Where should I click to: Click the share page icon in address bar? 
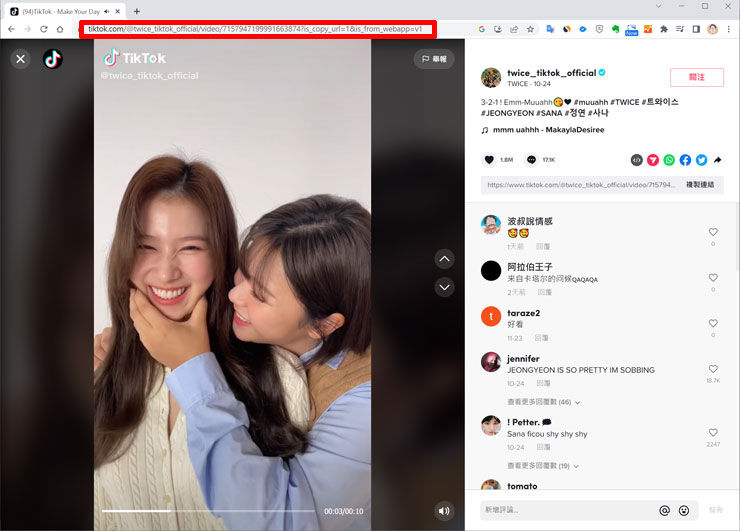tap(514, 29)
